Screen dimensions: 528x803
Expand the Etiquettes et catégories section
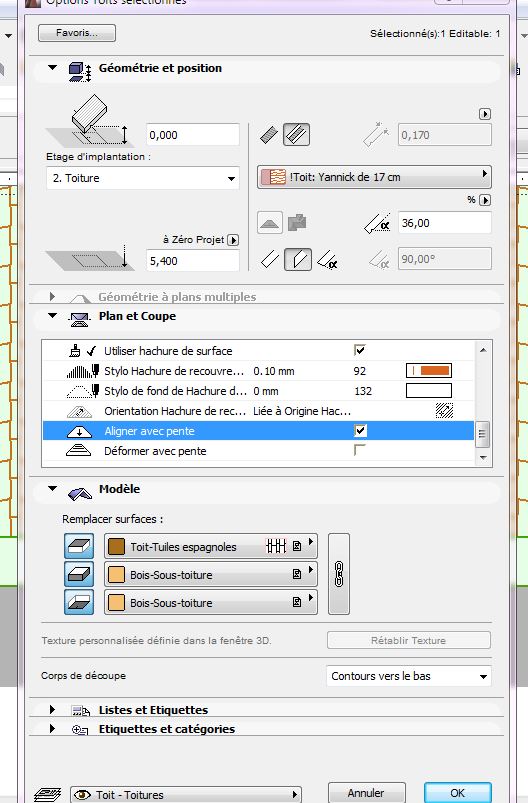(x=52, y=728)
